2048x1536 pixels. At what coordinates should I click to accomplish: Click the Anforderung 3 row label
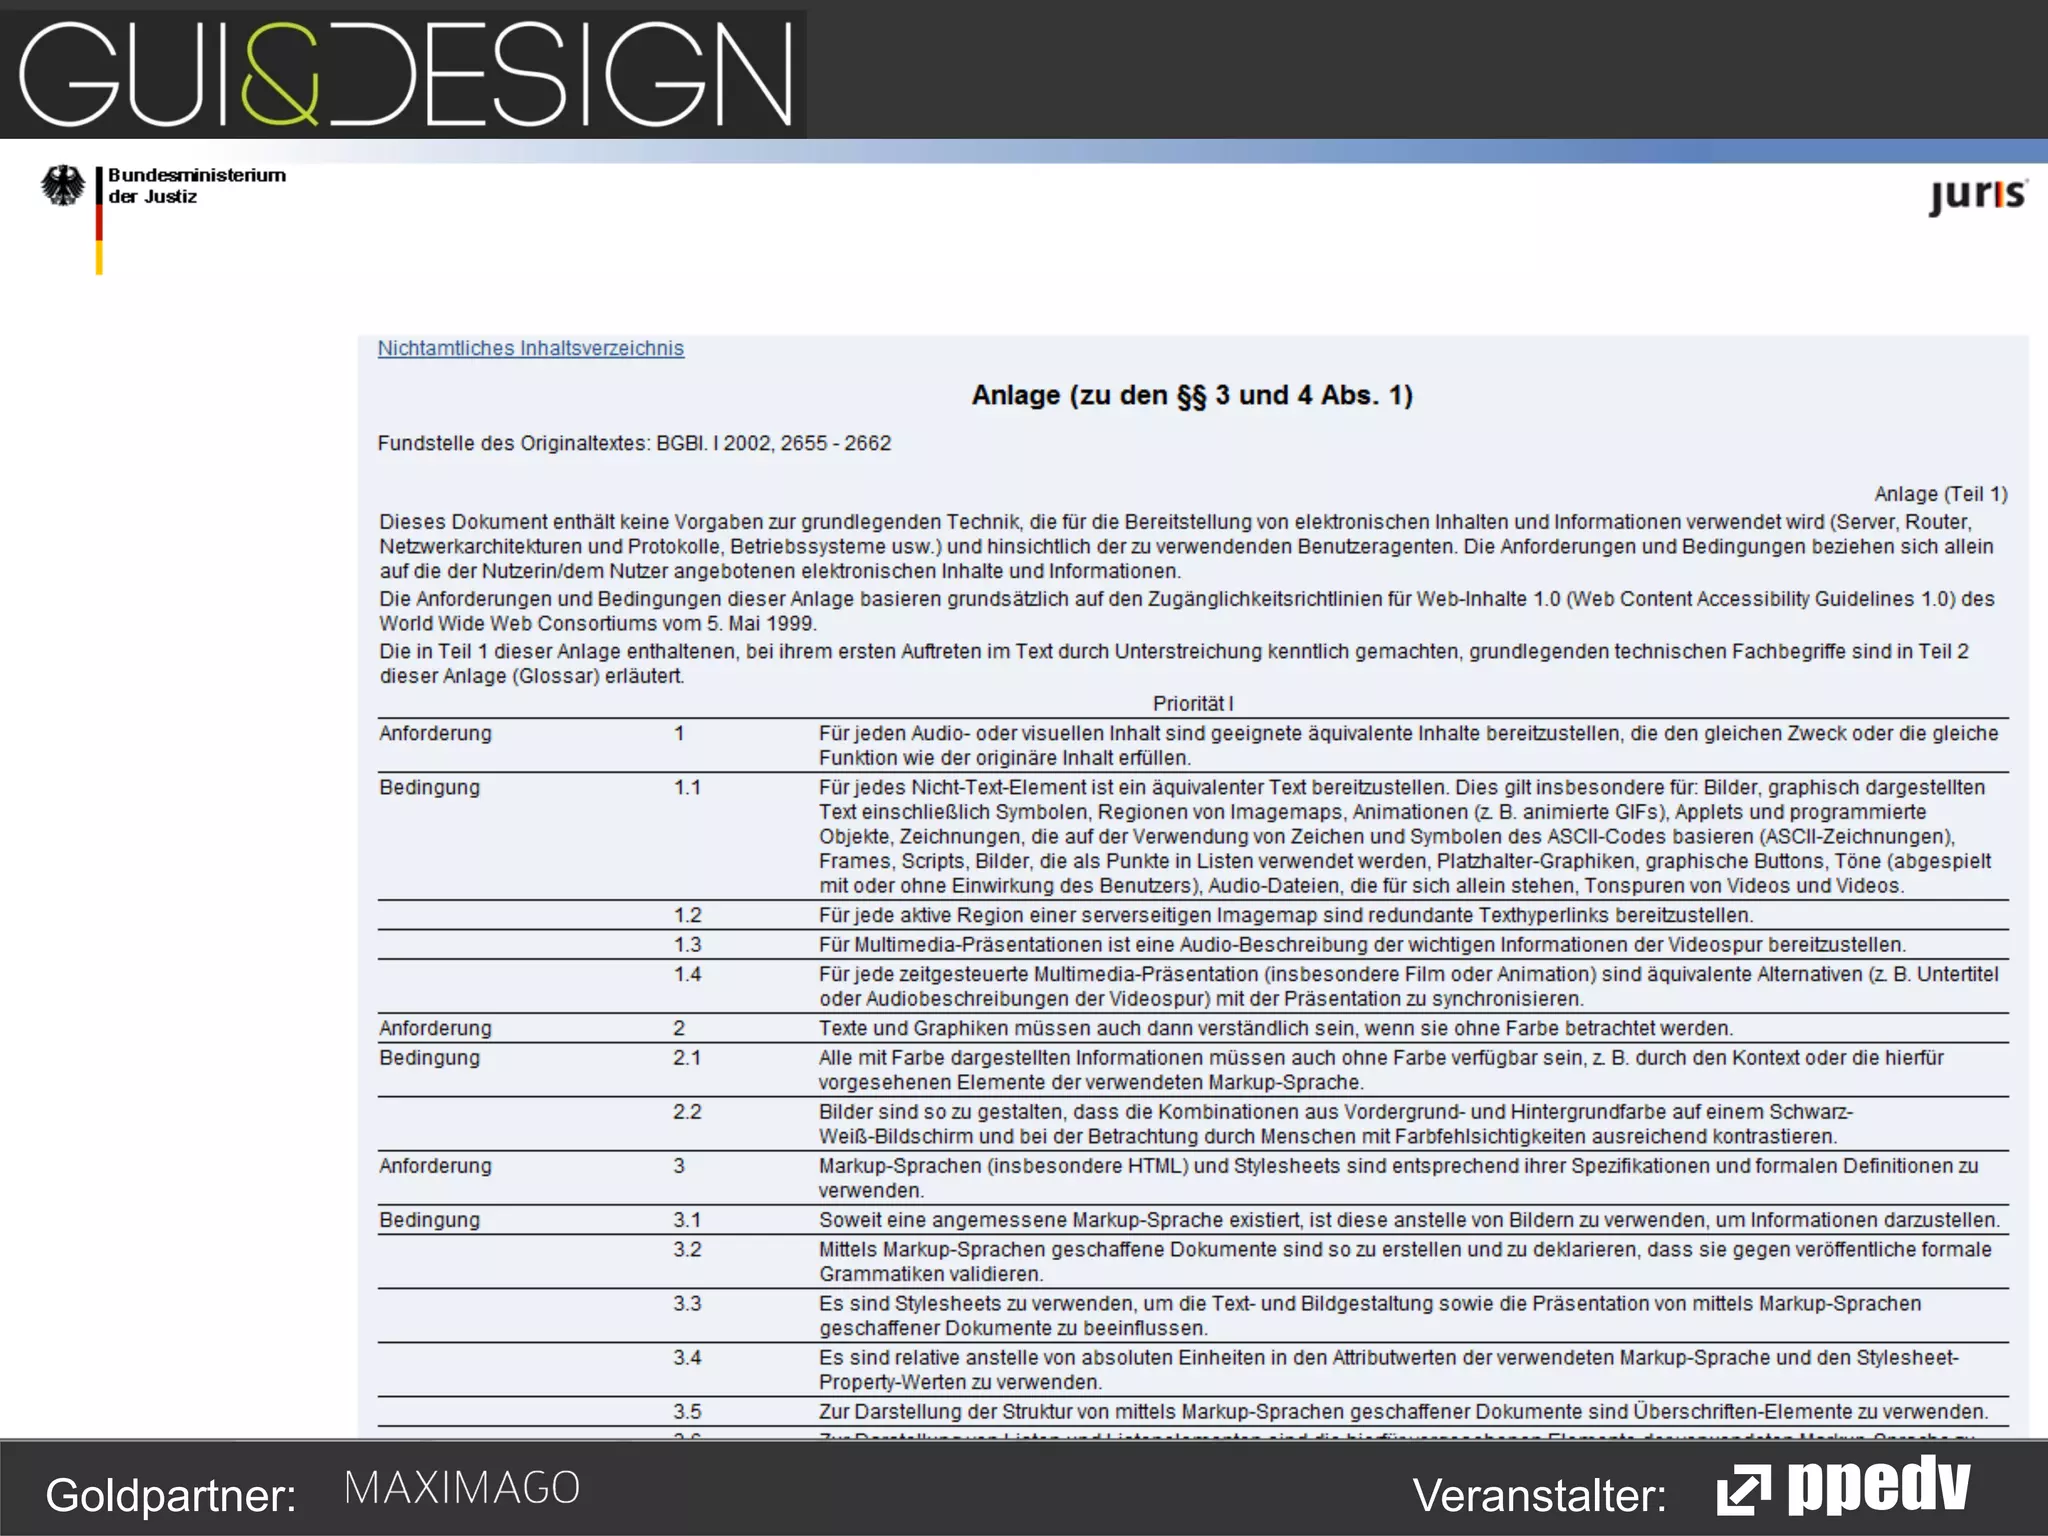click(435, 1166)
